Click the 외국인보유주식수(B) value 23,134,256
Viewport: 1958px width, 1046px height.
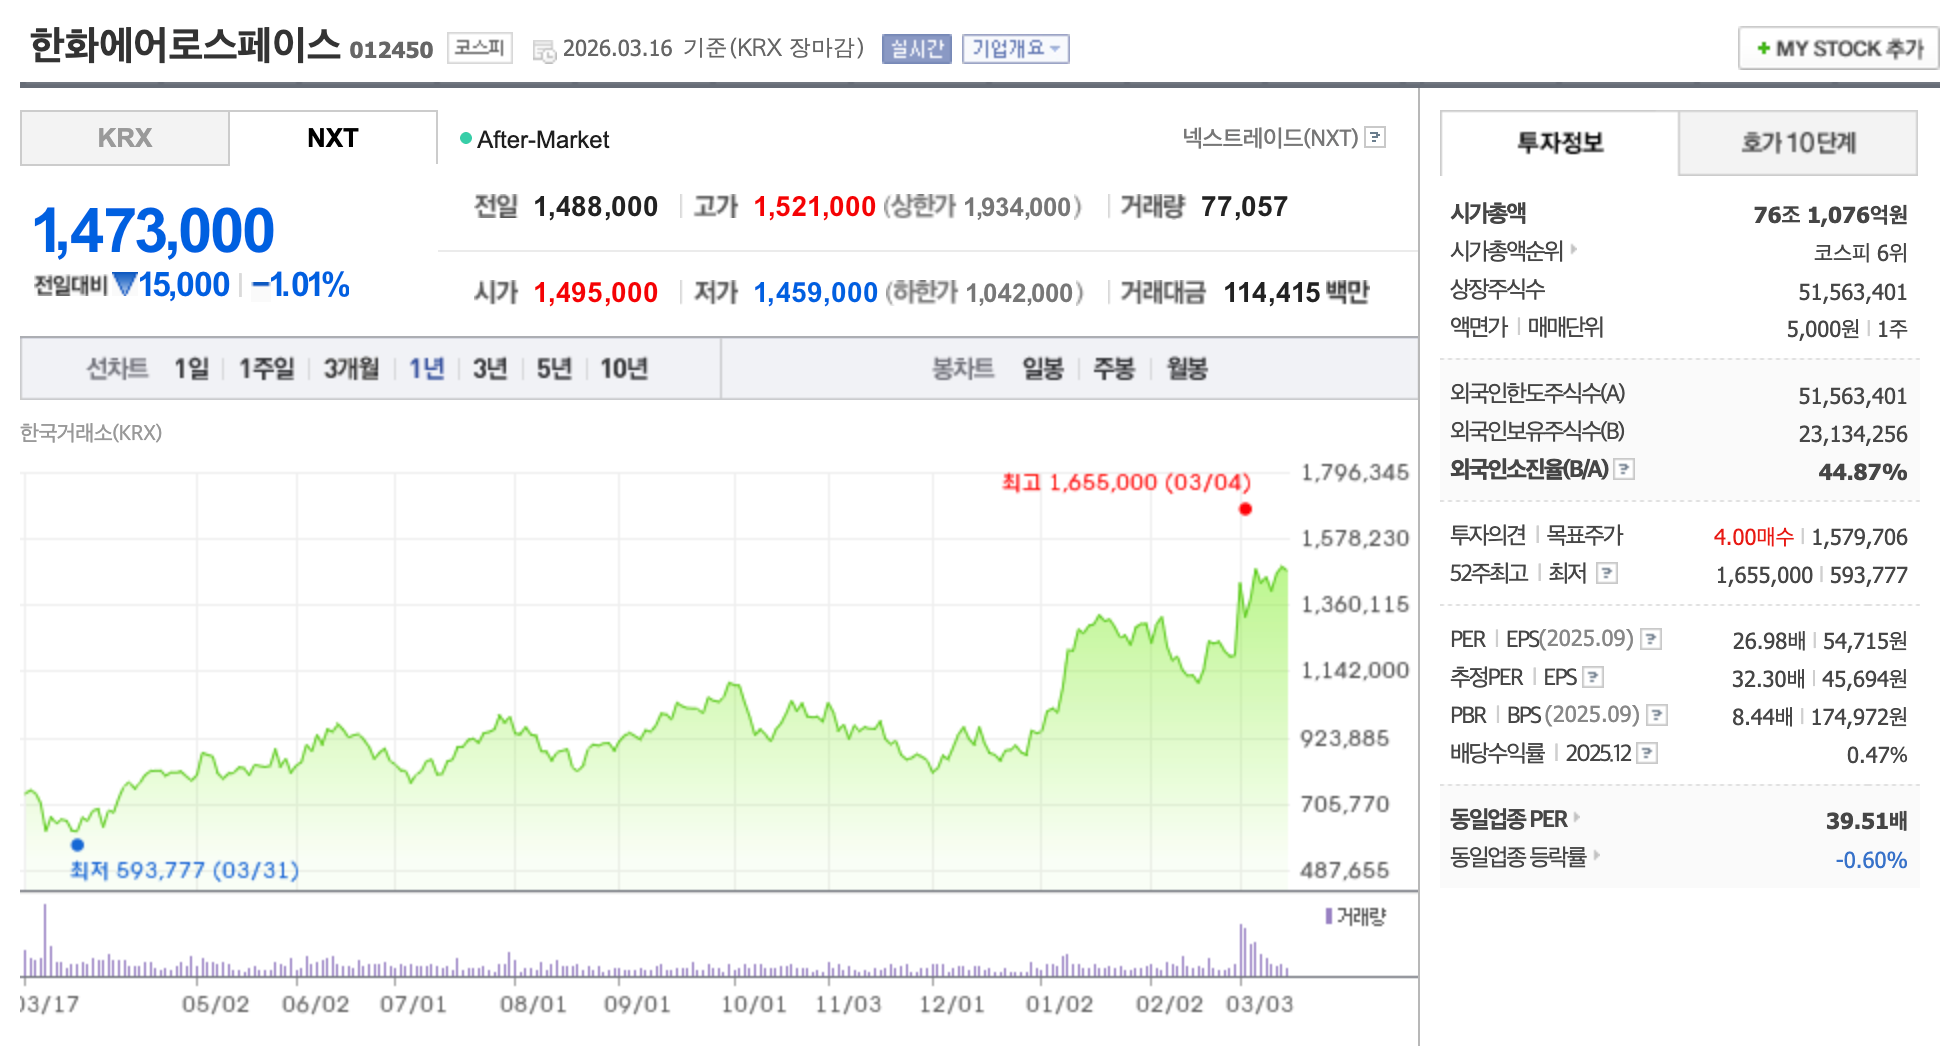pyautogui.click(x=1852, y=434)
